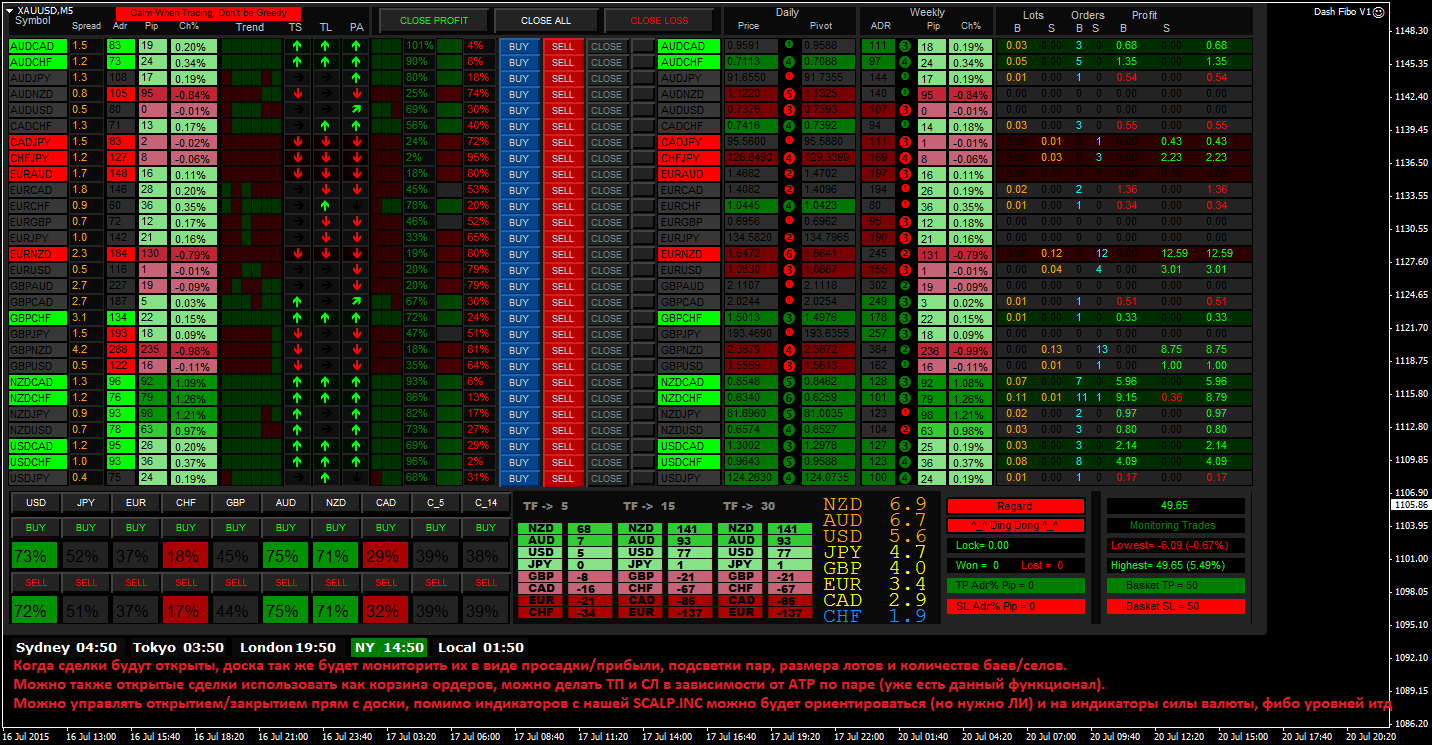This screenshot has width=1432, height=745.
Task: Click the TL up arrow in USDCAD row
Action: click(326, 446)
